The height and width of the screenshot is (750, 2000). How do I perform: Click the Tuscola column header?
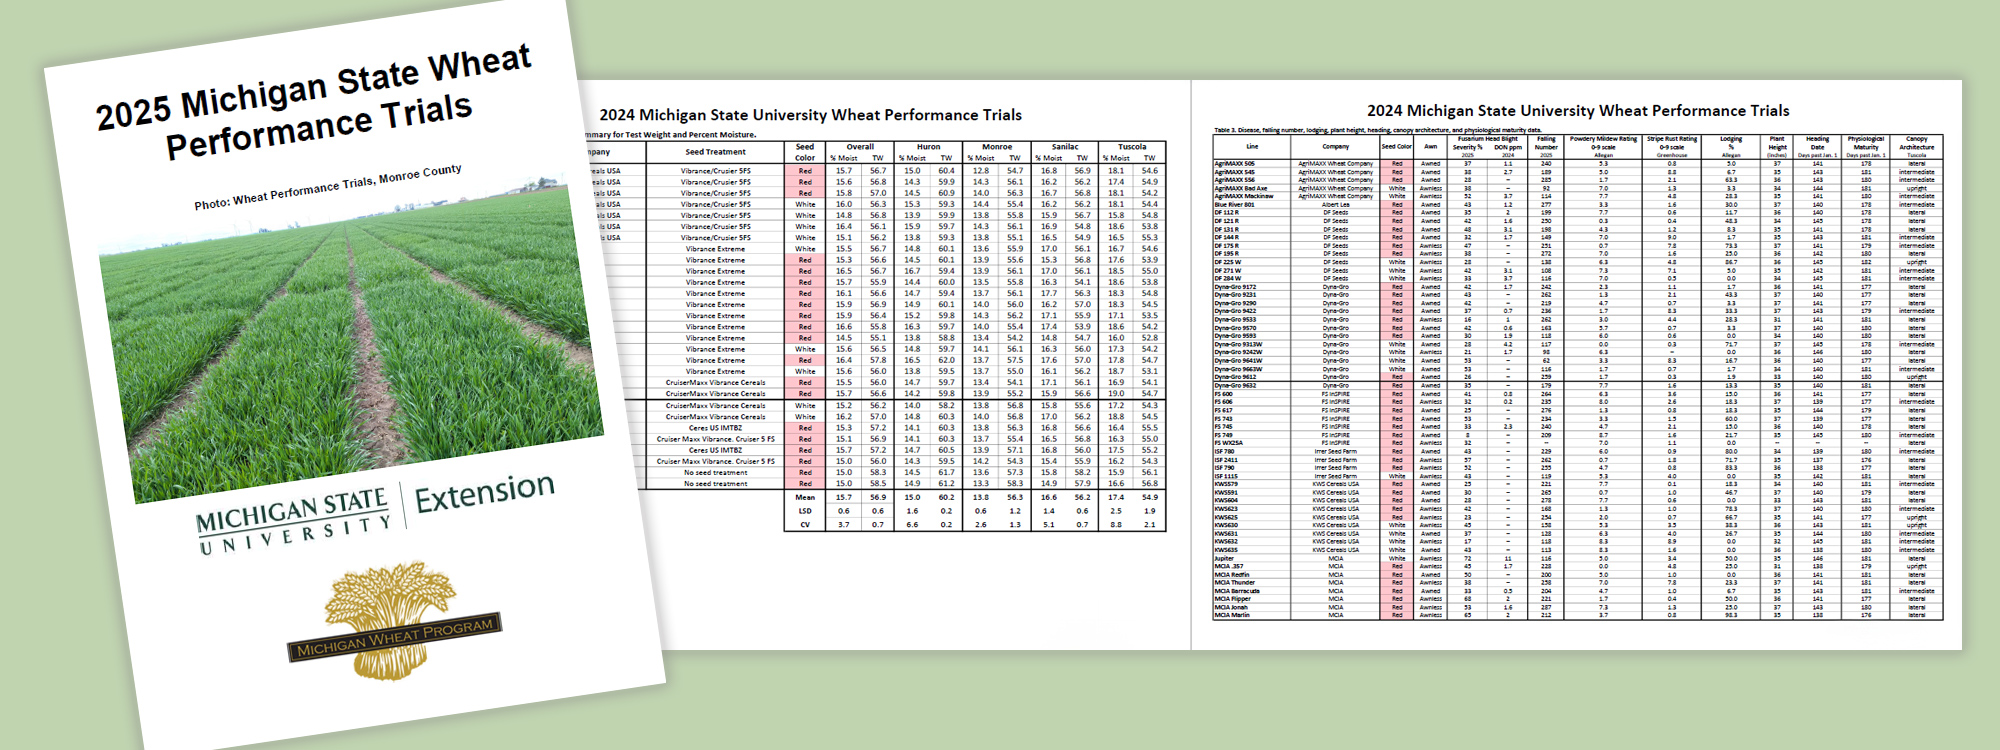pos(1132,147)
